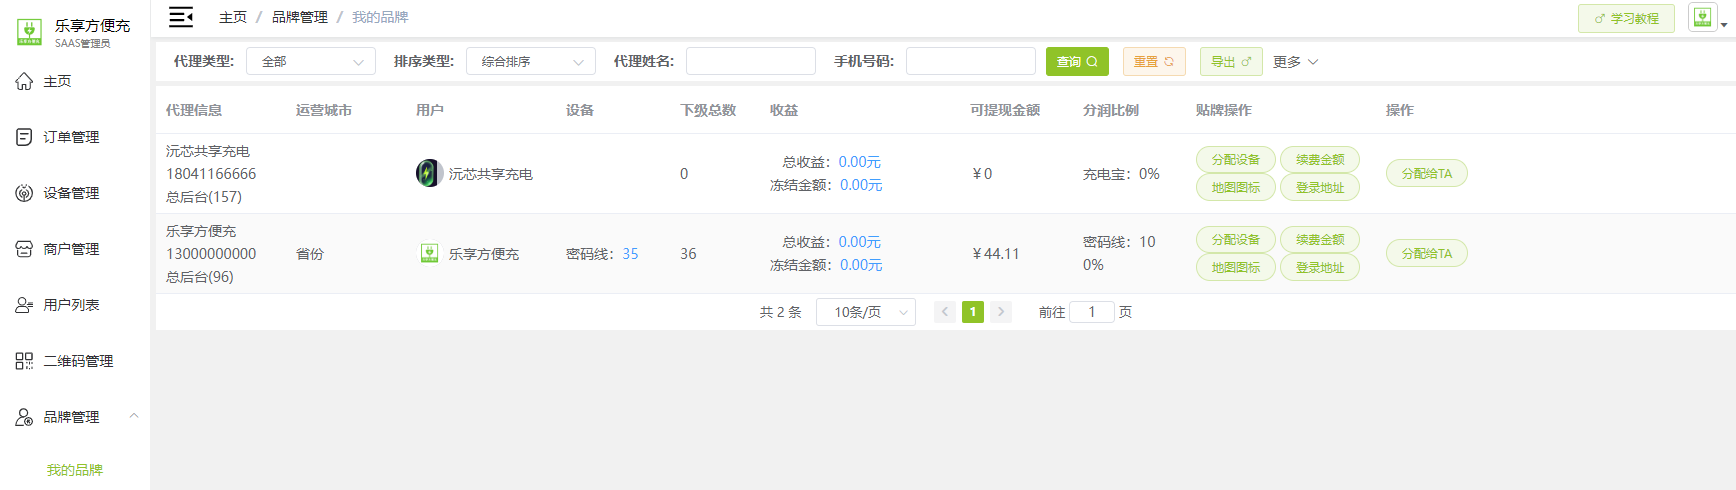Click the 省份 city cell
The image size is (1736, 490).
[310, 254]
